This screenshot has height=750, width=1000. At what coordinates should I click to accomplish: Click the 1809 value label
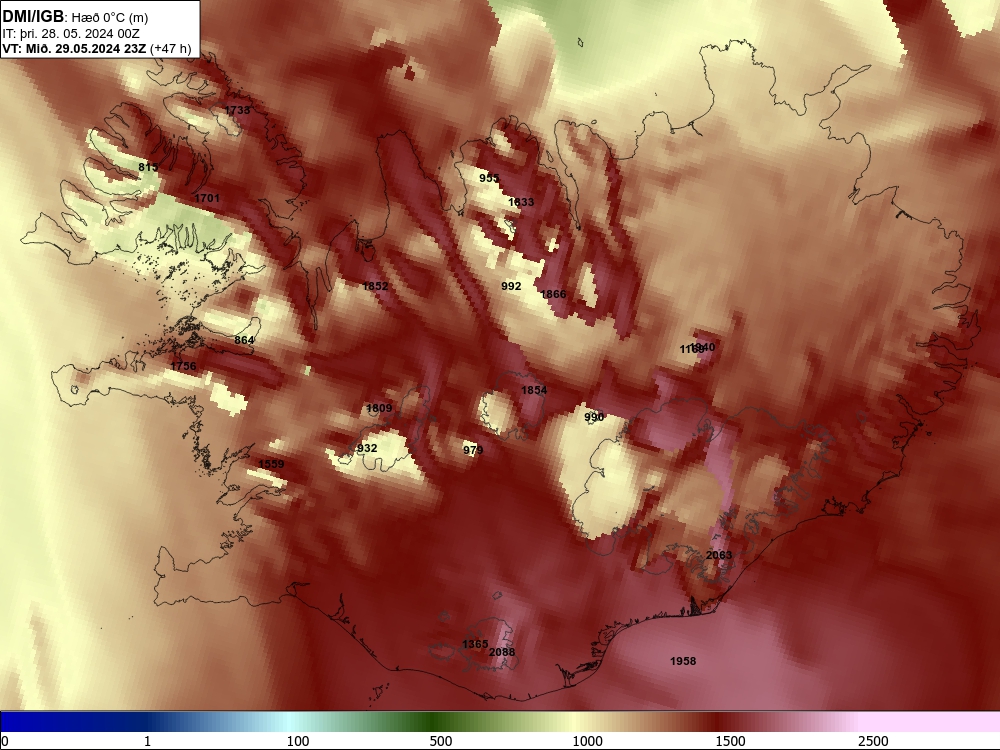[x=379, y=408]
